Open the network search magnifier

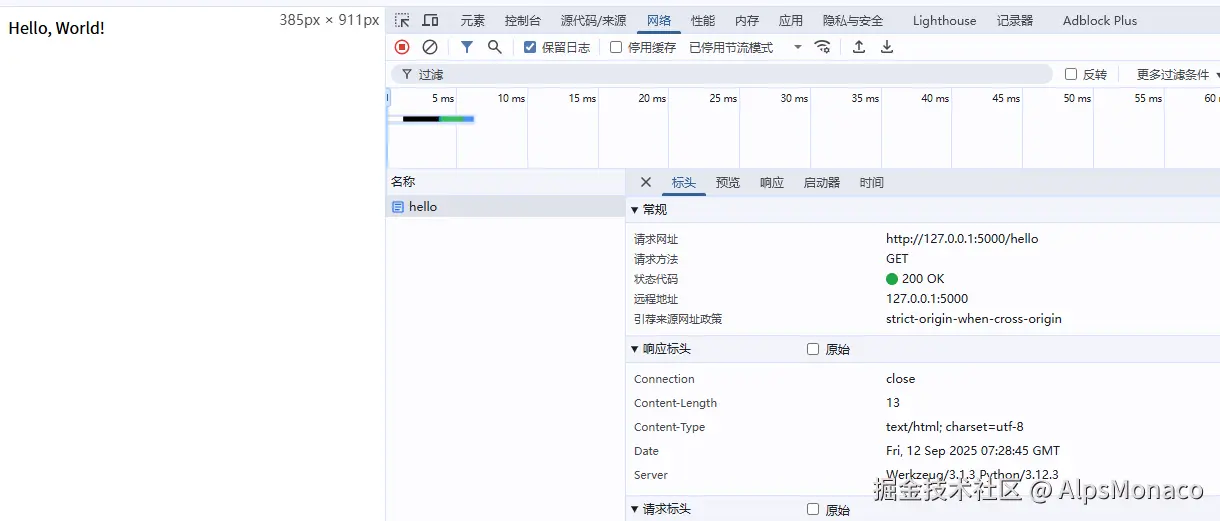click(x=495, y=47)
